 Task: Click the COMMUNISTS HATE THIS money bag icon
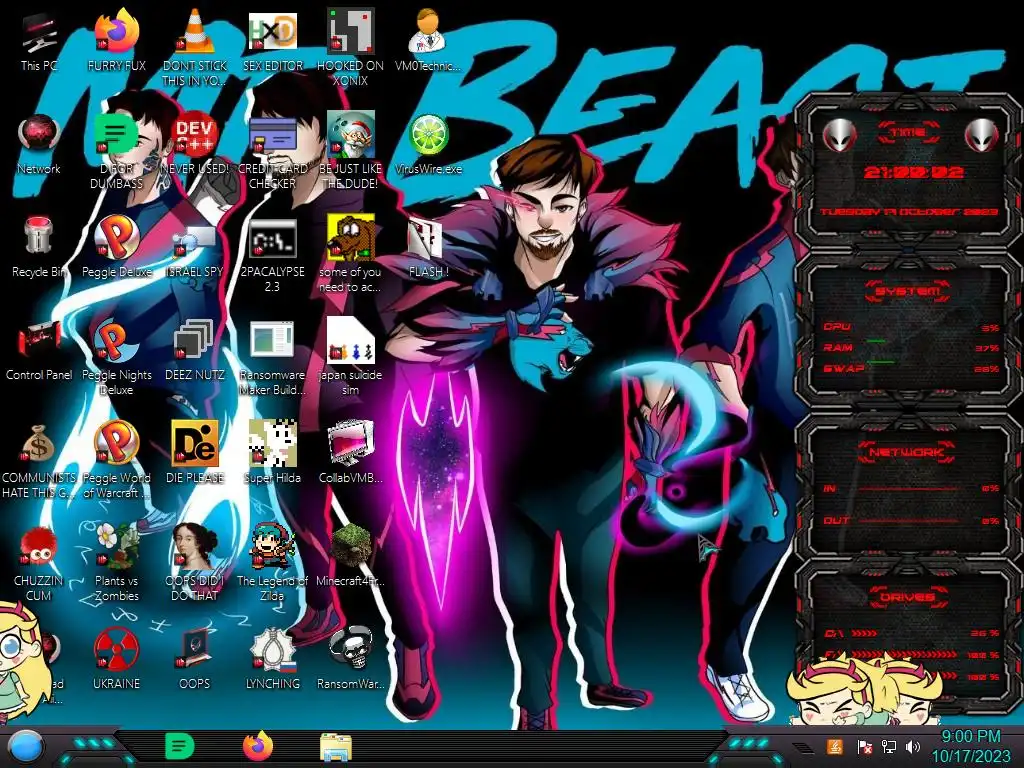[x=39, y=460]
